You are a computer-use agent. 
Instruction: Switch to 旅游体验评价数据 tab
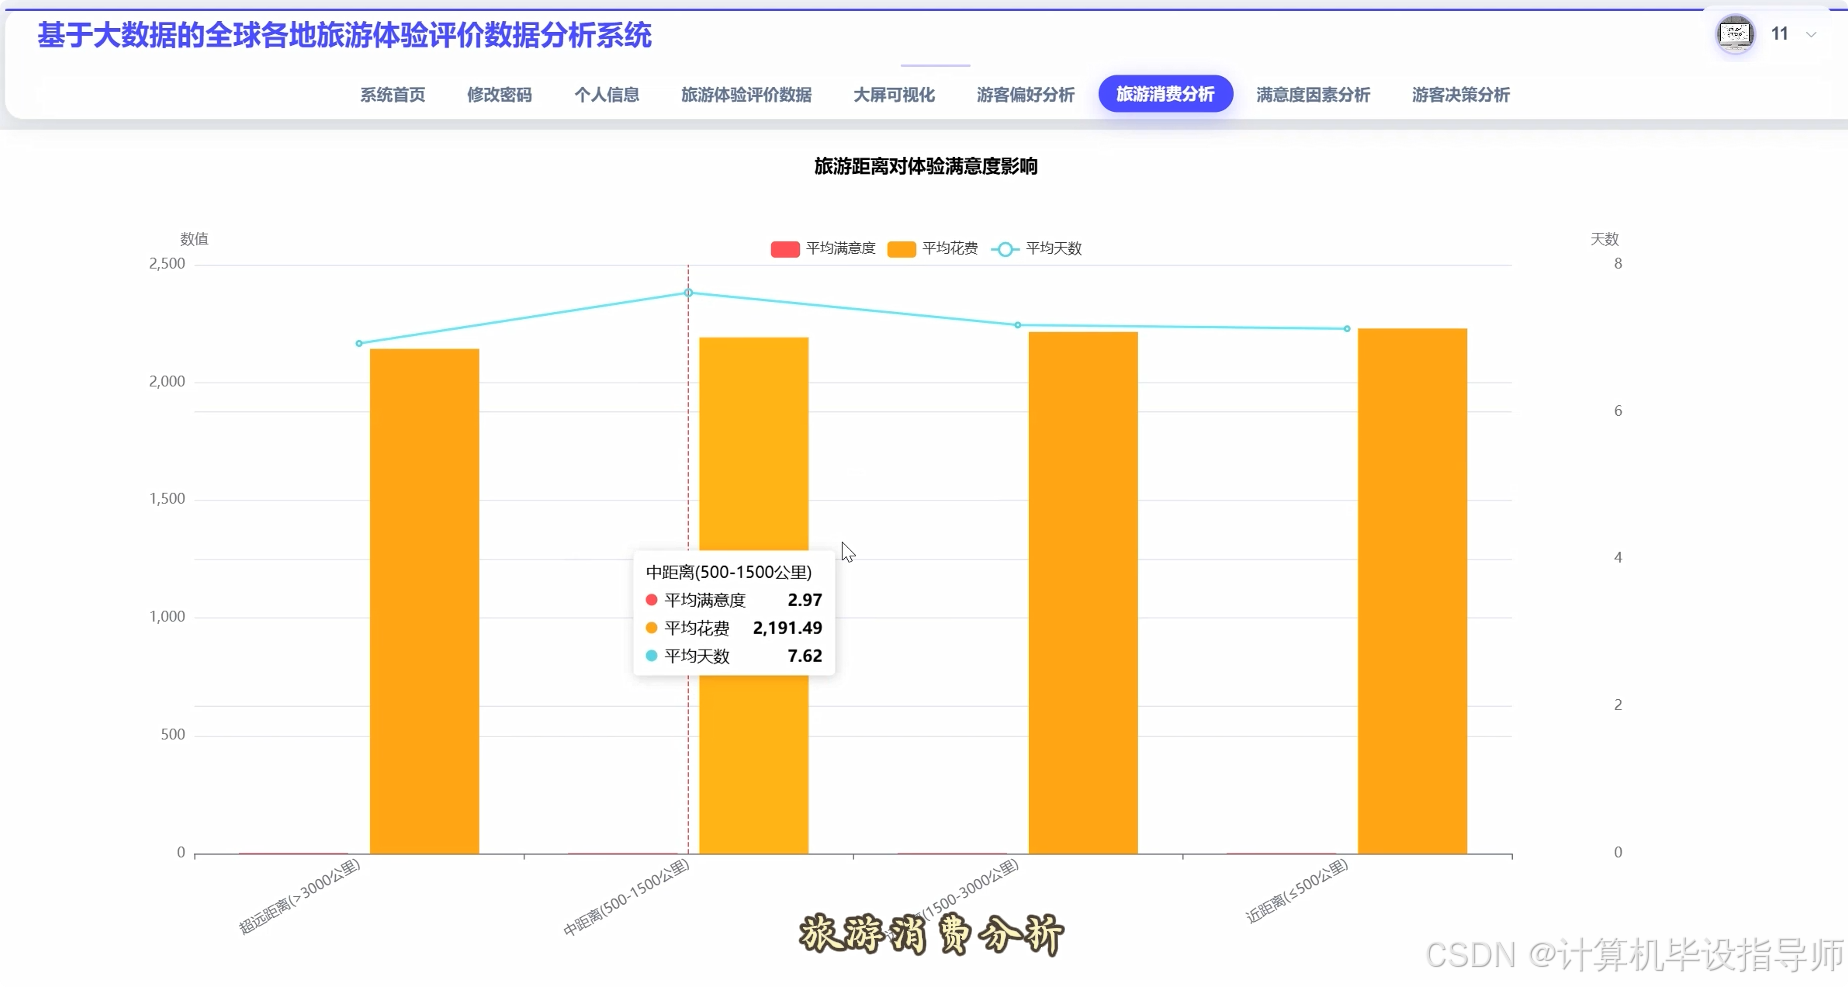[x=746, y=94]
